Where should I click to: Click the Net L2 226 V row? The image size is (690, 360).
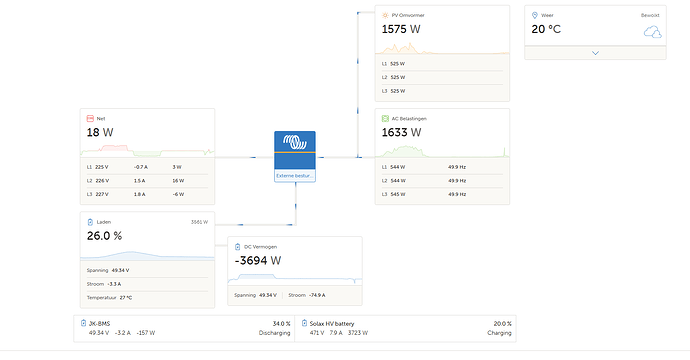147,181
